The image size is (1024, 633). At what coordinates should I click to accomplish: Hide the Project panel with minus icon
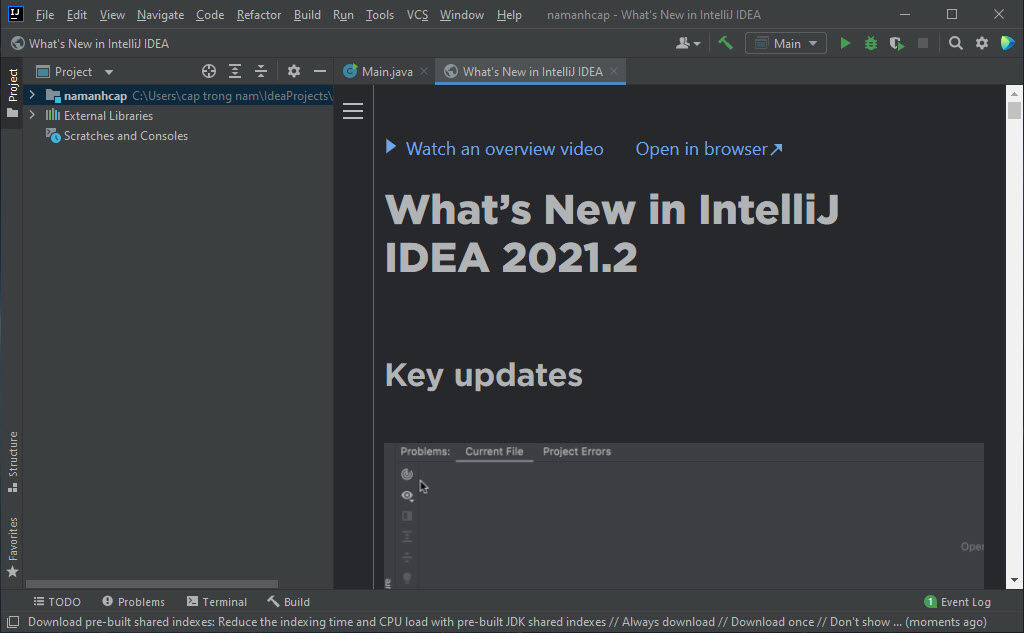[x=319, y=71]
